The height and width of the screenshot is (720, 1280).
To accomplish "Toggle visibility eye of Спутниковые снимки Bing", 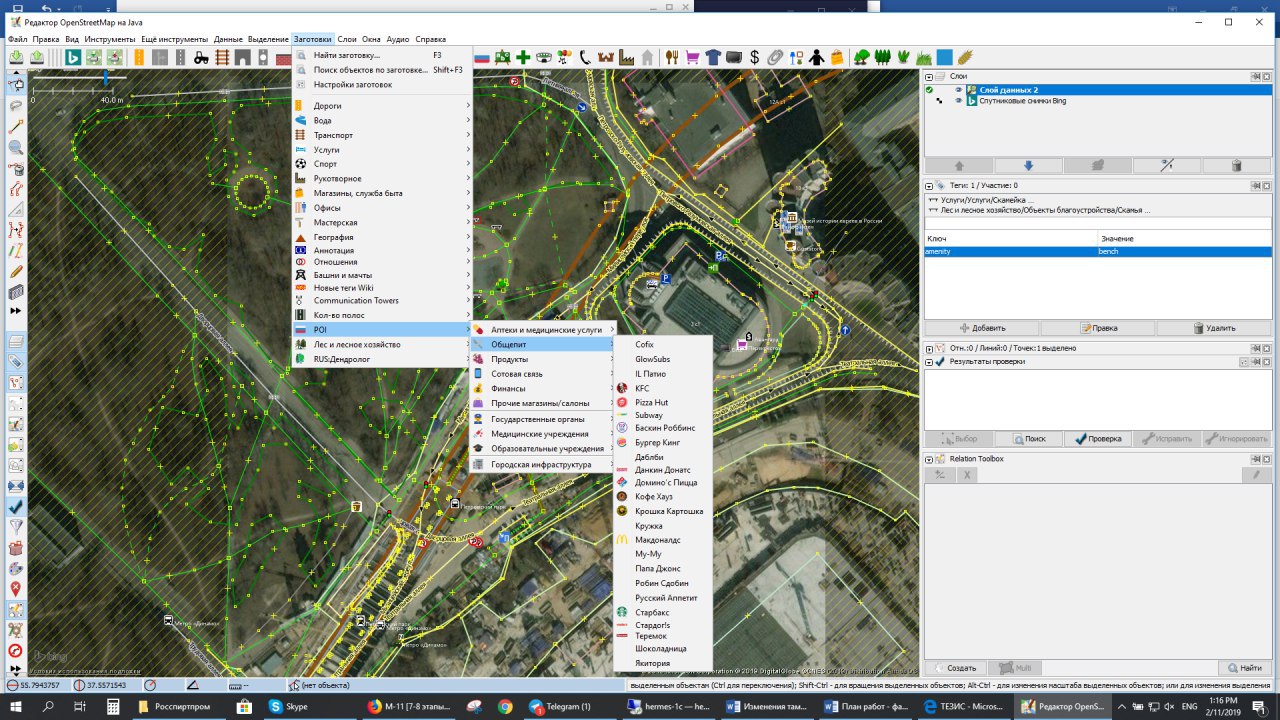I will tap(958, 101).
